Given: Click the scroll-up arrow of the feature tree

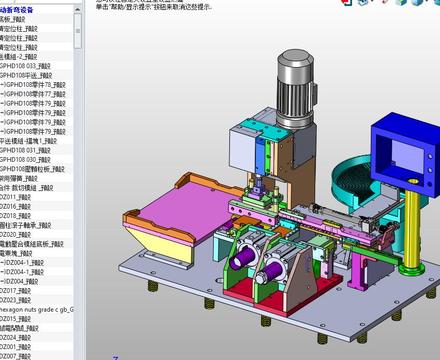Looking at the screenshot, I should click(77, 9).
